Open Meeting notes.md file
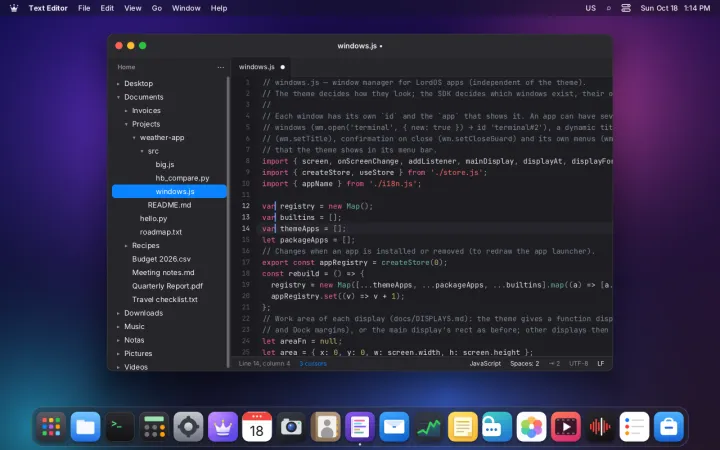Viewport: 720px width, 450px height. (169, 273)
